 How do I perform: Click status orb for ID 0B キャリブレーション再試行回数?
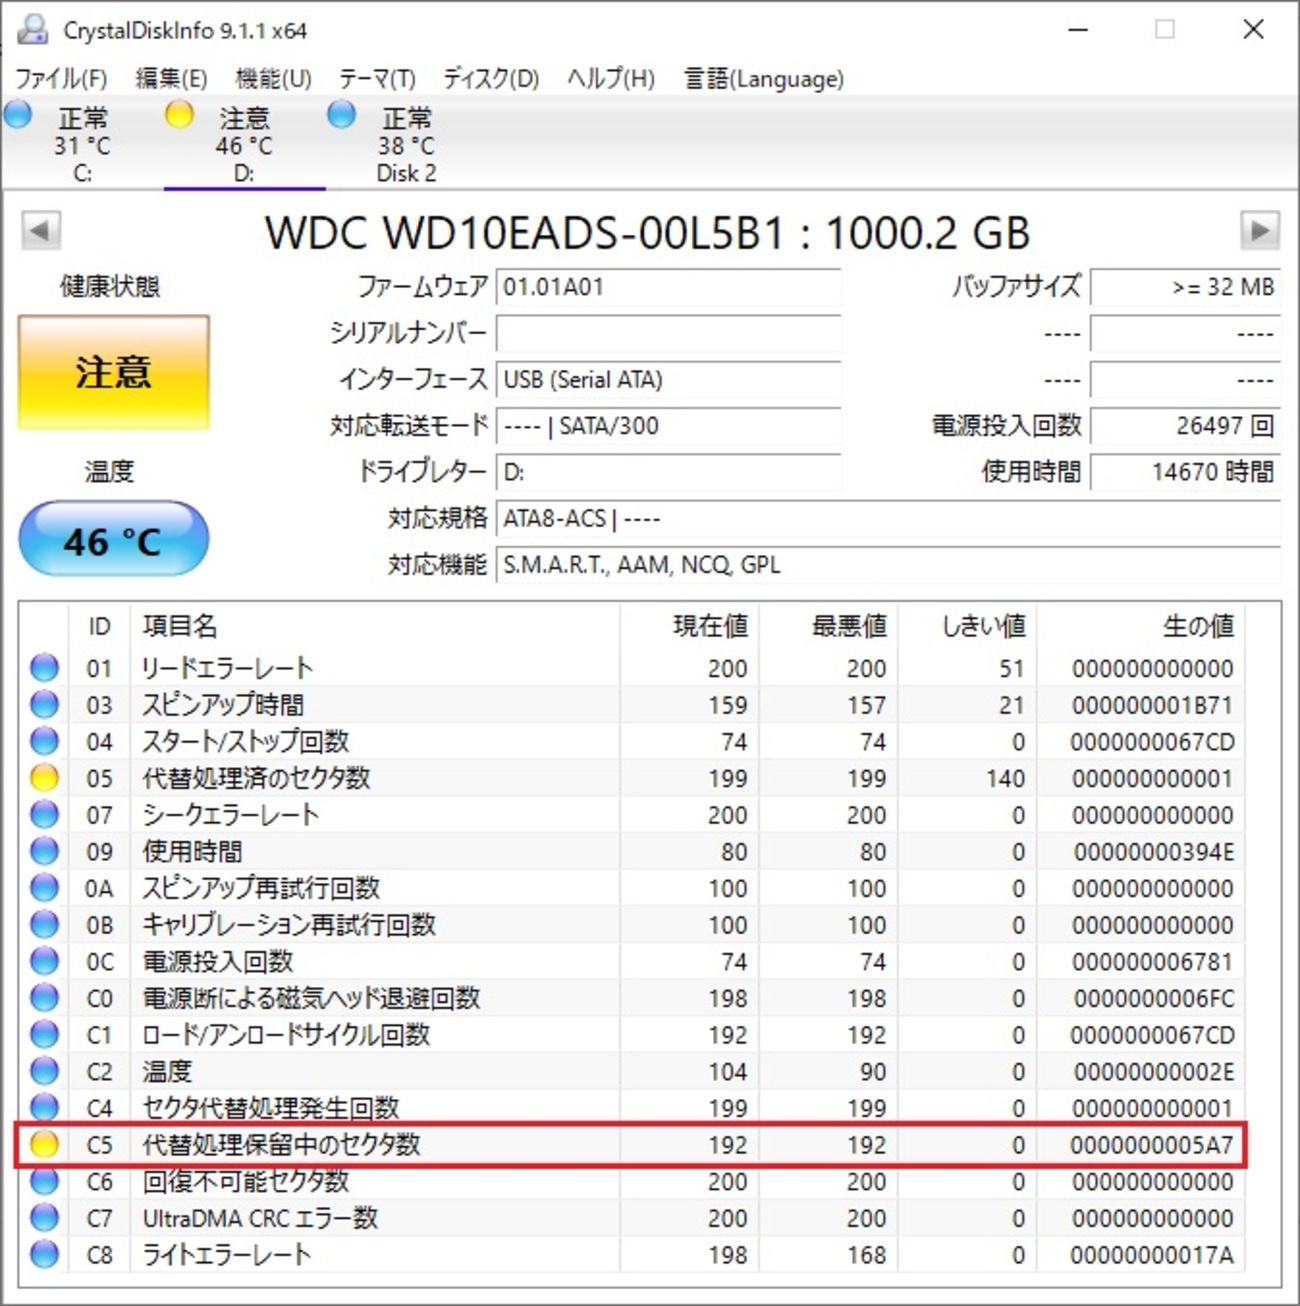pyautogui.click(x=44, y=924)
